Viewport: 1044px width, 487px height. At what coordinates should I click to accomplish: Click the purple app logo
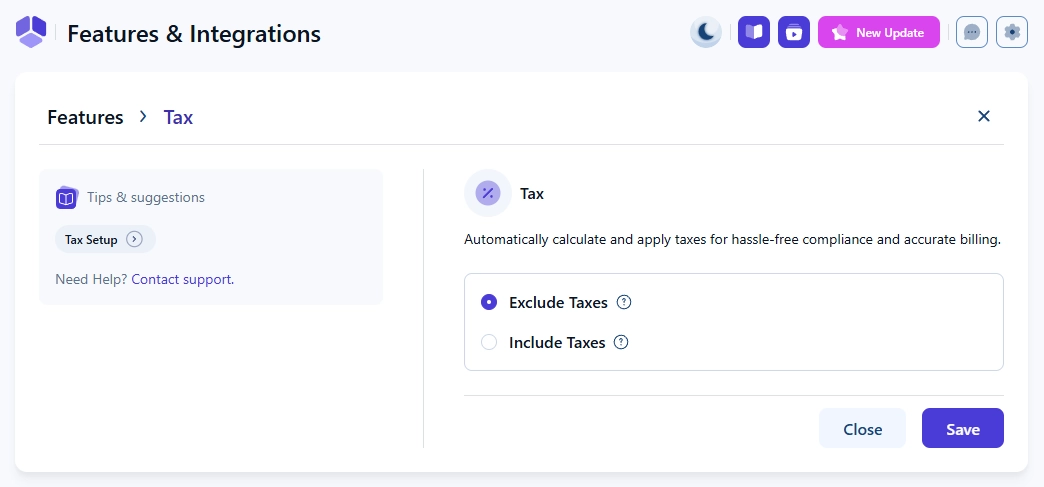coord(31,32)
